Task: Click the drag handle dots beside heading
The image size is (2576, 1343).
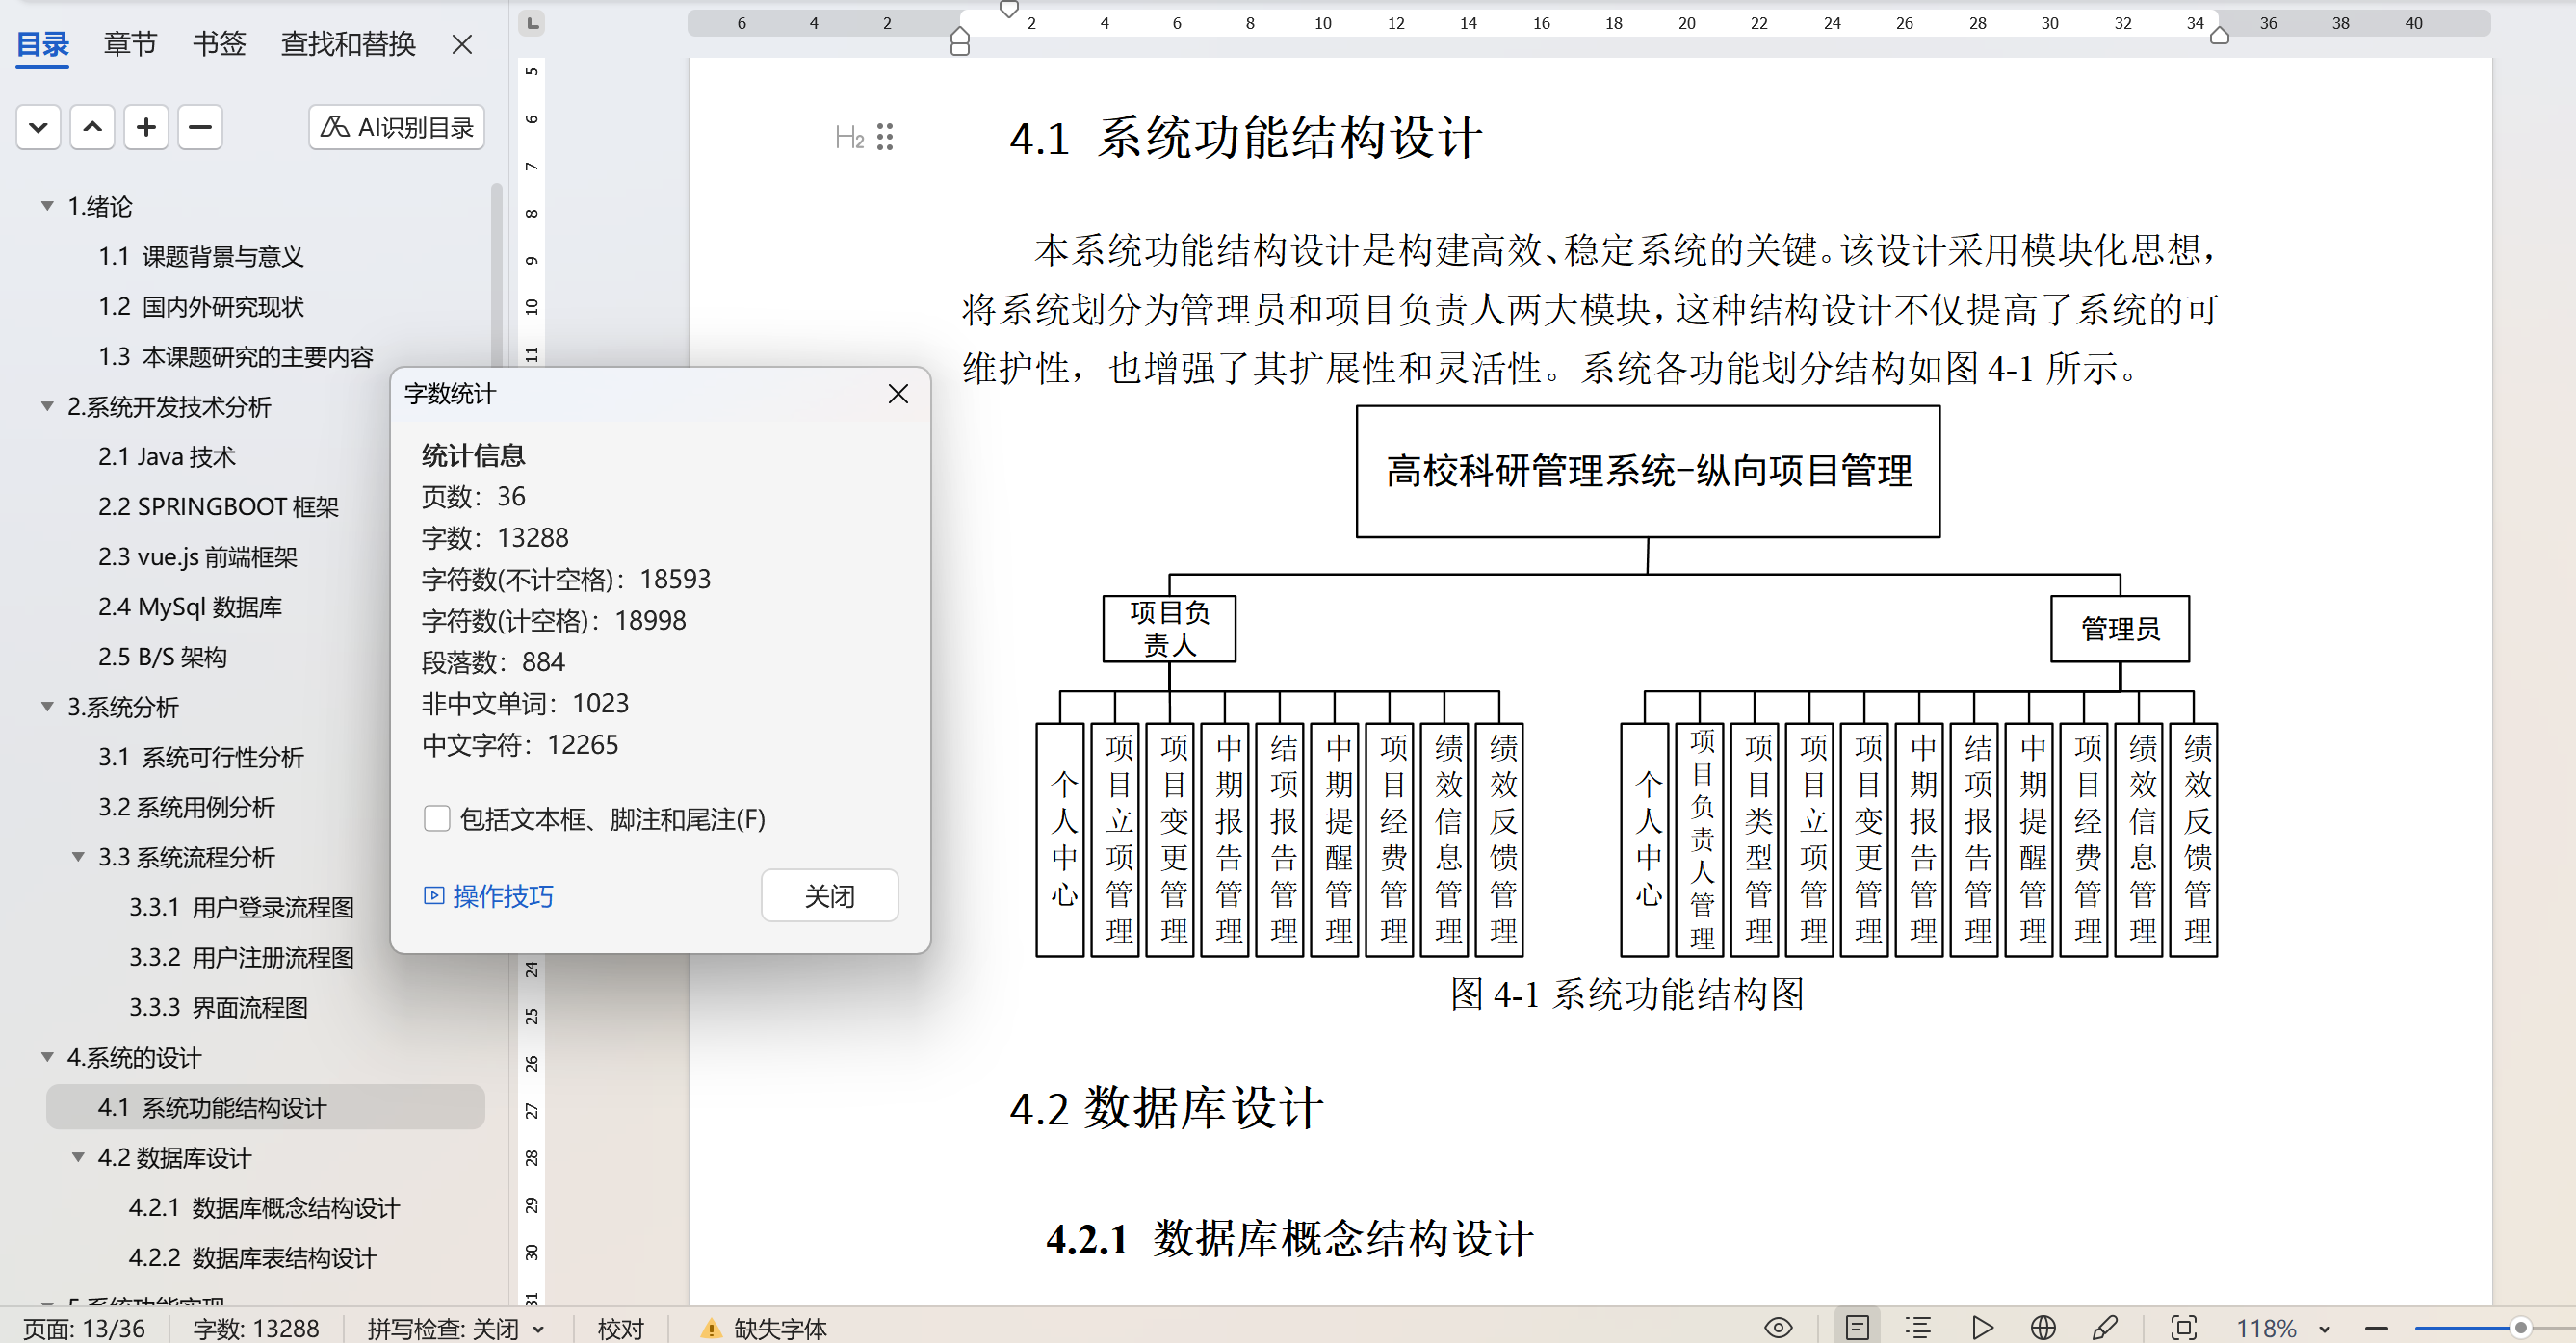Action: click(x=884, y=137)
